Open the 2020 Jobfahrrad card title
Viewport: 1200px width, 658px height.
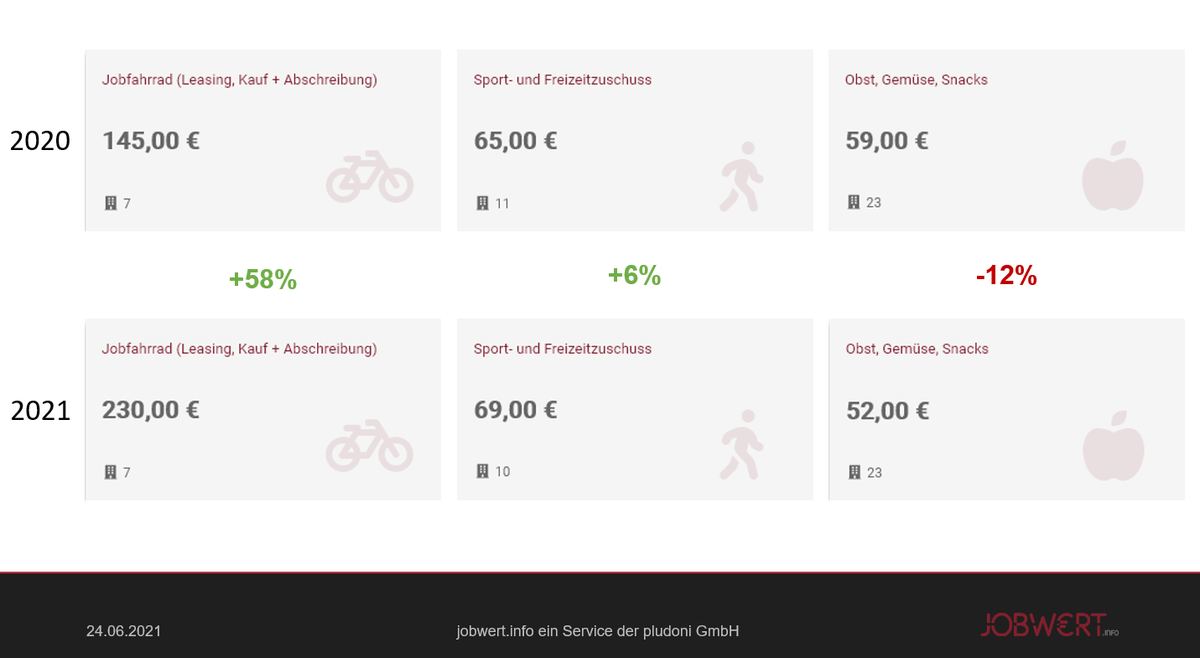coord(239,80)
